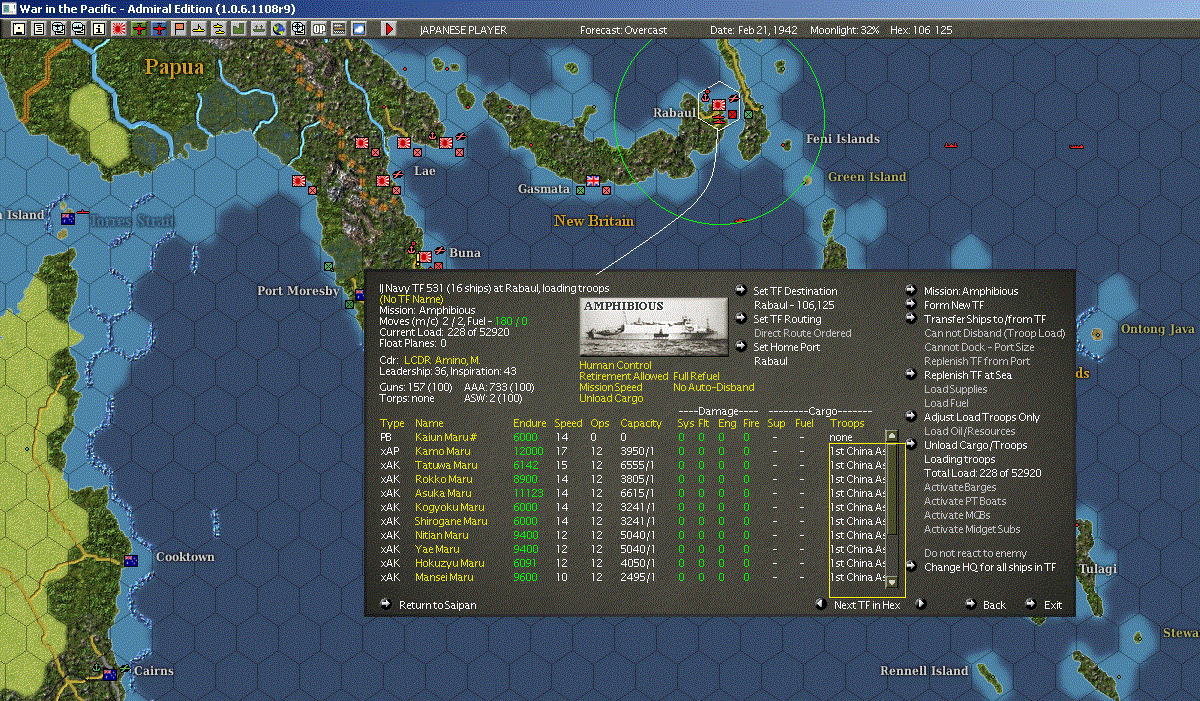Go to next TF in hex arrow
This screenshot has width=1200, height=701.
tap(921, 604)
